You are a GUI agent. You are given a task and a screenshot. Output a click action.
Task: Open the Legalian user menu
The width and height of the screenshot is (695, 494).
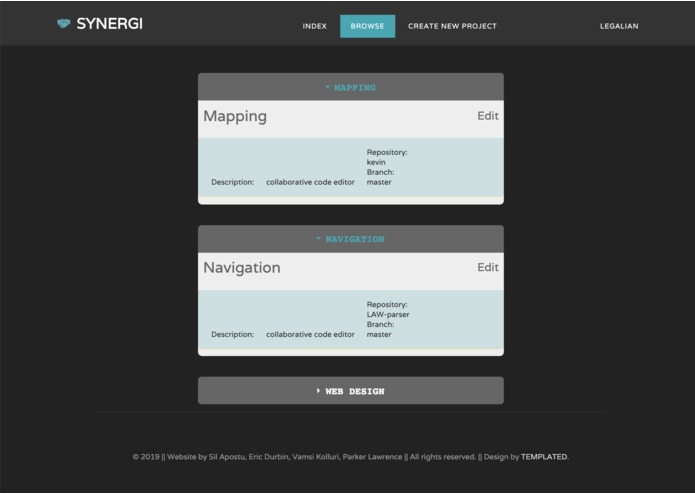click(619, 26)
